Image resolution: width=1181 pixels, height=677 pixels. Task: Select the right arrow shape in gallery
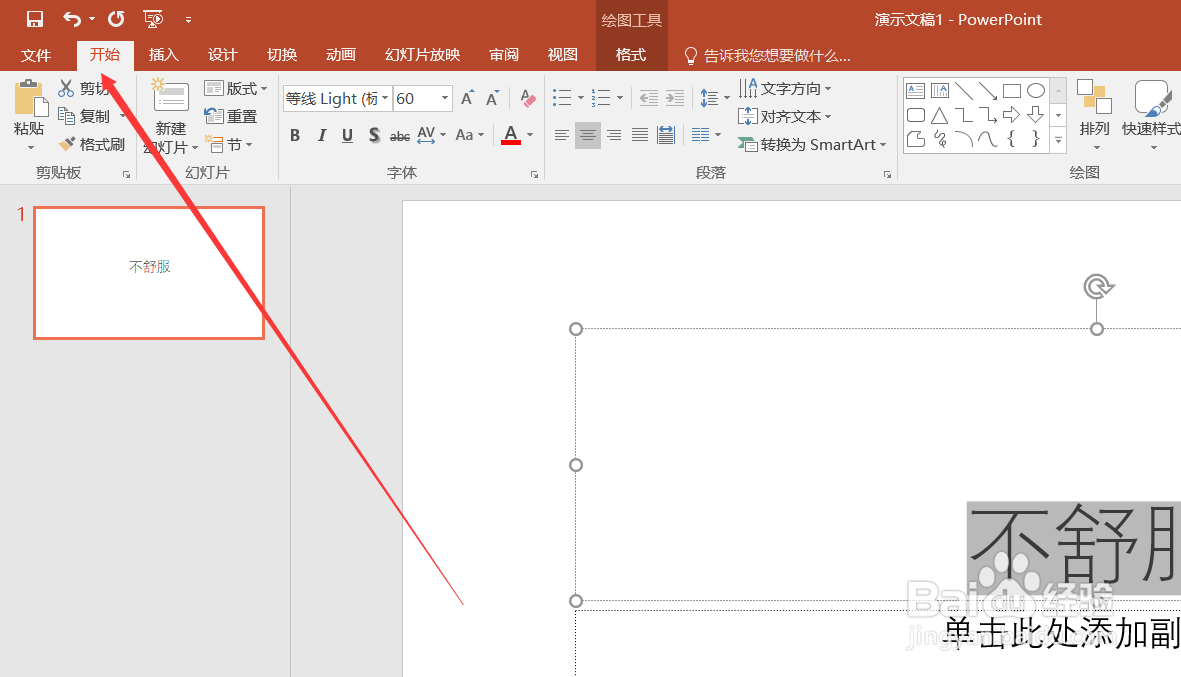pyautogui.click(x=1012, y=115)
